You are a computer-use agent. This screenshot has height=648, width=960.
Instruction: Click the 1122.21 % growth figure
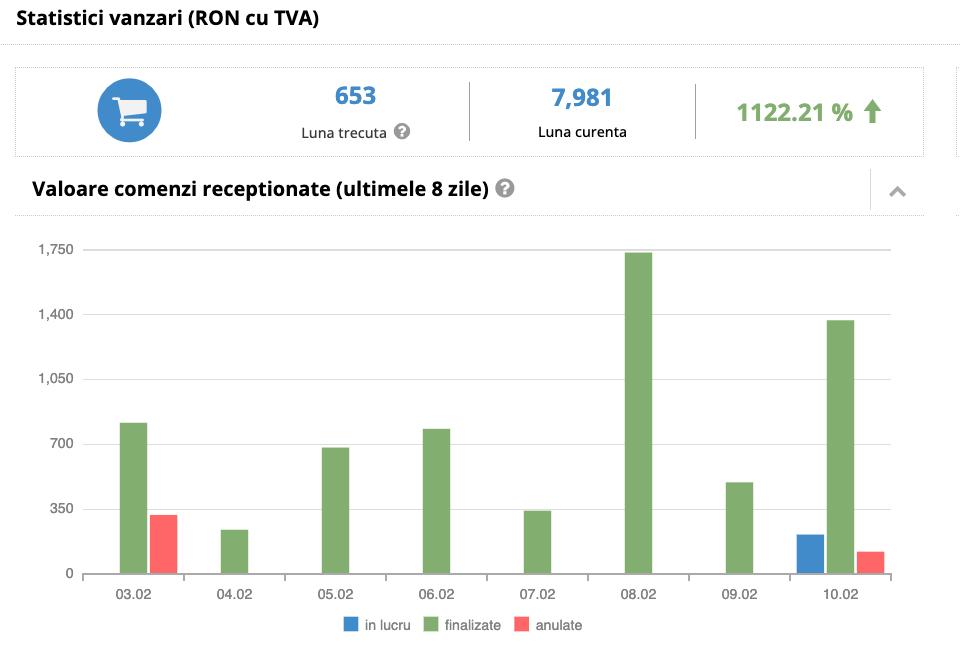coord(794,113)
